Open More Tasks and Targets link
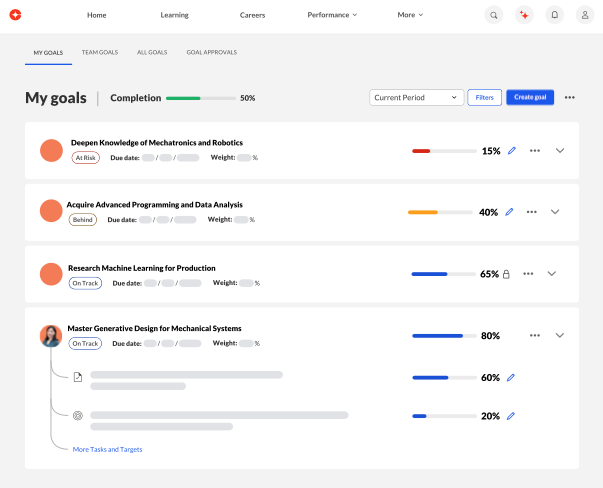603x488 pixels. (107, 450)
